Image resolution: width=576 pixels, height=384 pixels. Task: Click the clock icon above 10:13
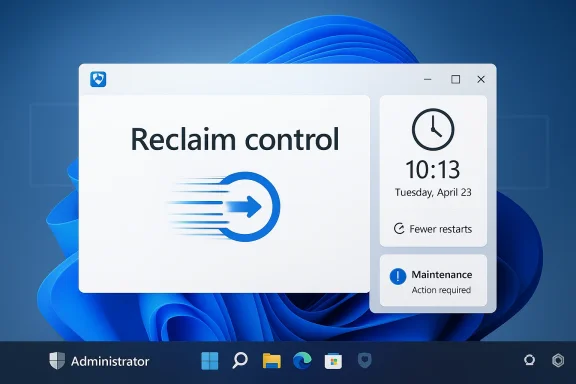[x=433, y=129]
